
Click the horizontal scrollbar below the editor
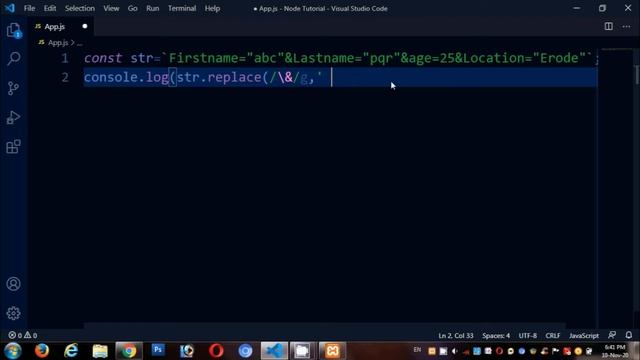pyautogui.click(x=324, y=326)
